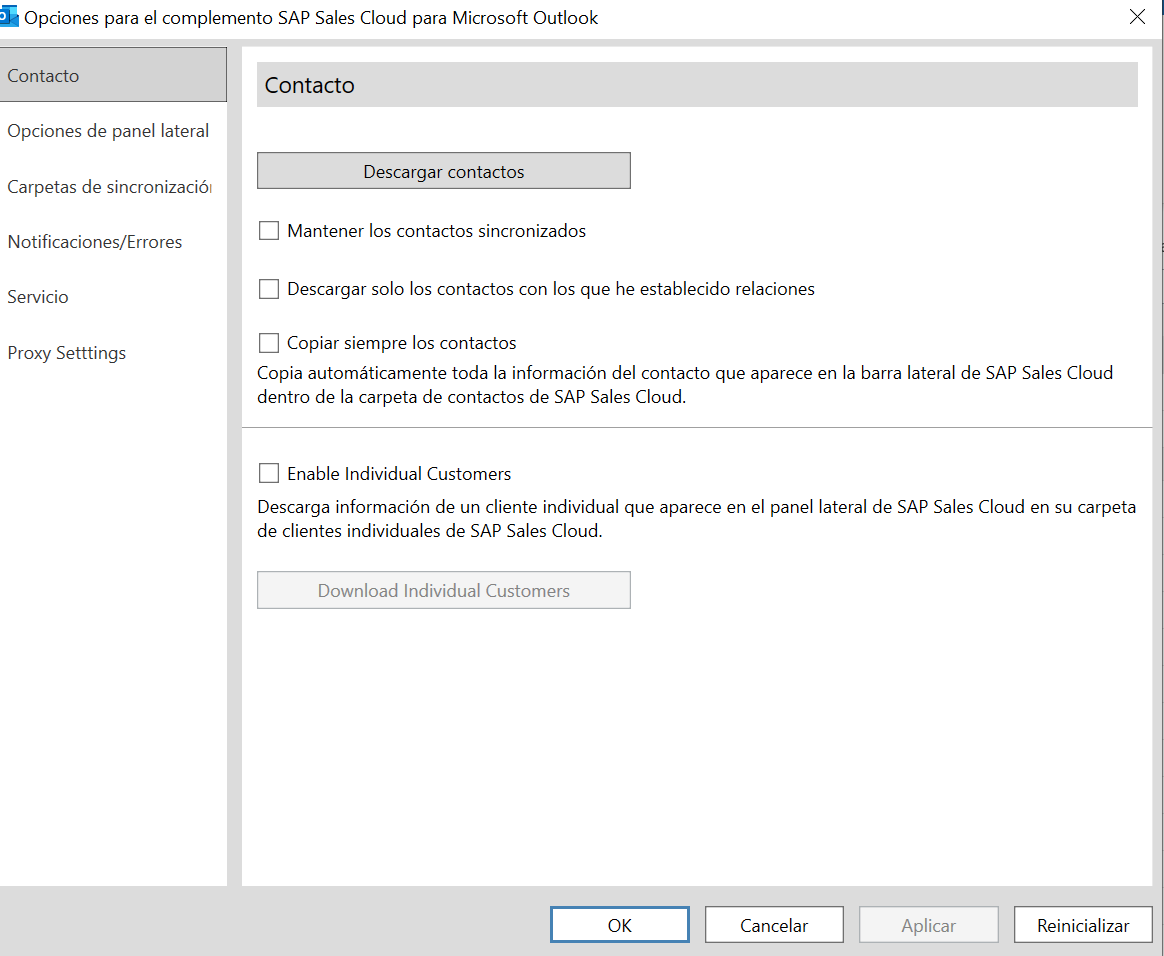Image resolution: width=1164 pixels, height=956 pixels.
Task: Confirm with the OK button
Action: click(x=620, y=925)
